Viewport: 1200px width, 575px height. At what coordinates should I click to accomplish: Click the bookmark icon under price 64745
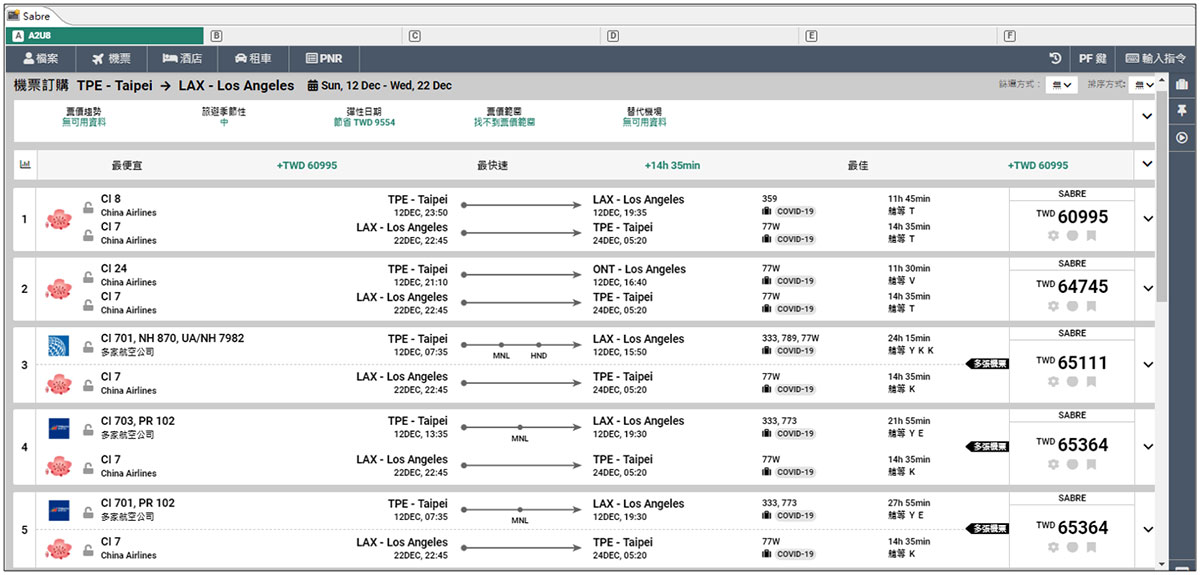click(x=1091, y=306)
